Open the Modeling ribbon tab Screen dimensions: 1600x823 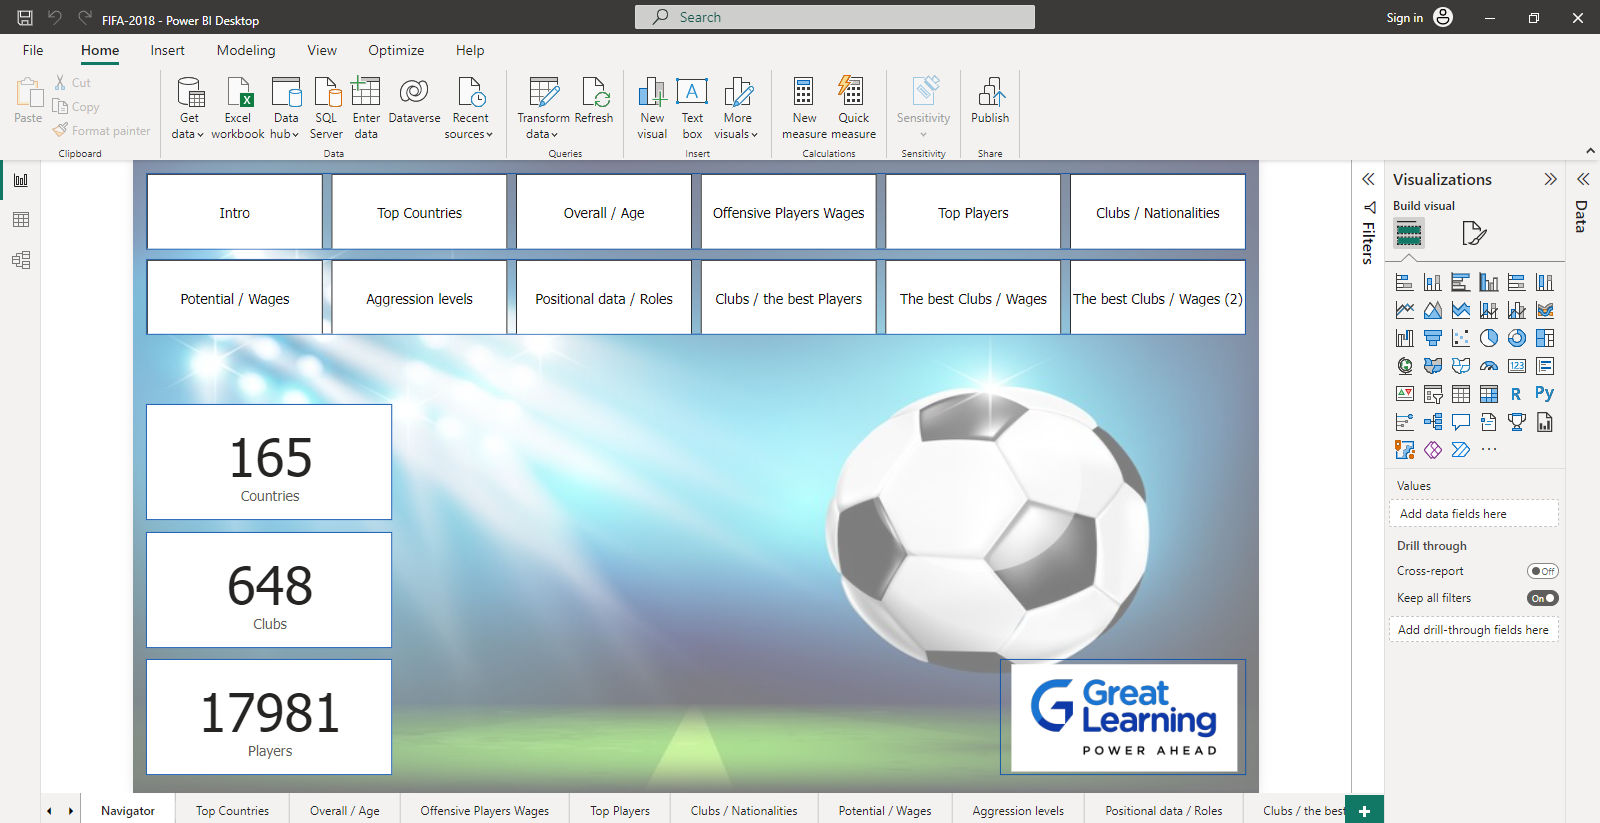coord(246,50)
